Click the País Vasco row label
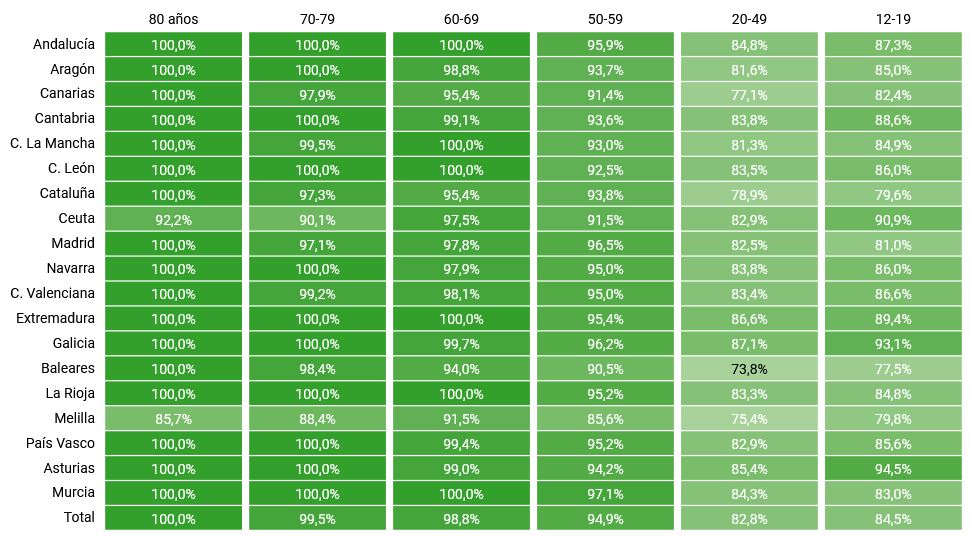This screenshot has width=971, height=537. 61,443
